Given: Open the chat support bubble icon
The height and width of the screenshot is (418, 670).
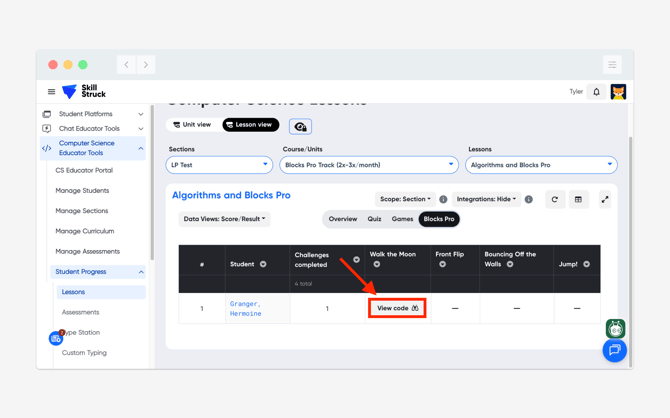Looking at the screenshot, I should point(614,350).
